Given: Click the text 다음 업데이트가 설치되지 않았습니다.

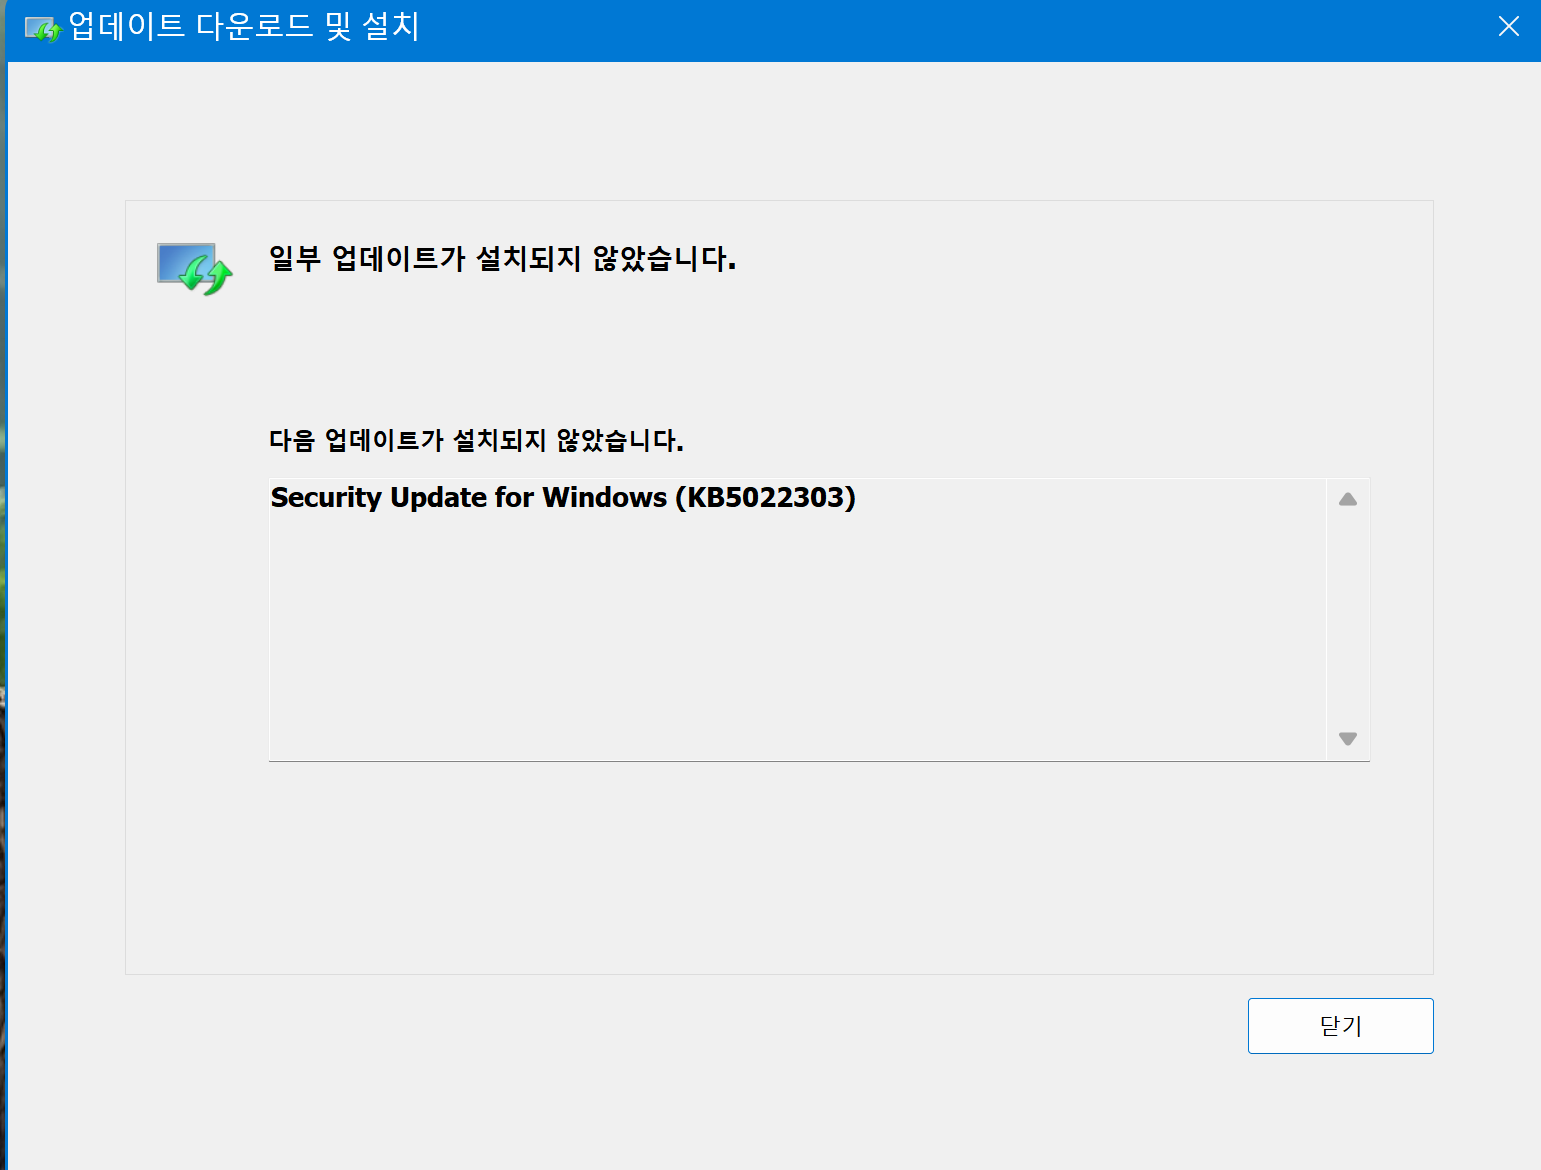Looking at the screenshot, I should tap(476, 440).
